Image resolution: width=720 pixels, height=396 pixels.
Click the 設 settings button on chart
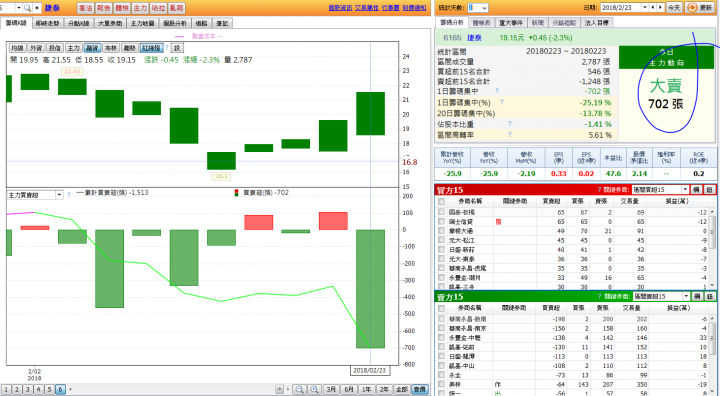pos(177,48)
